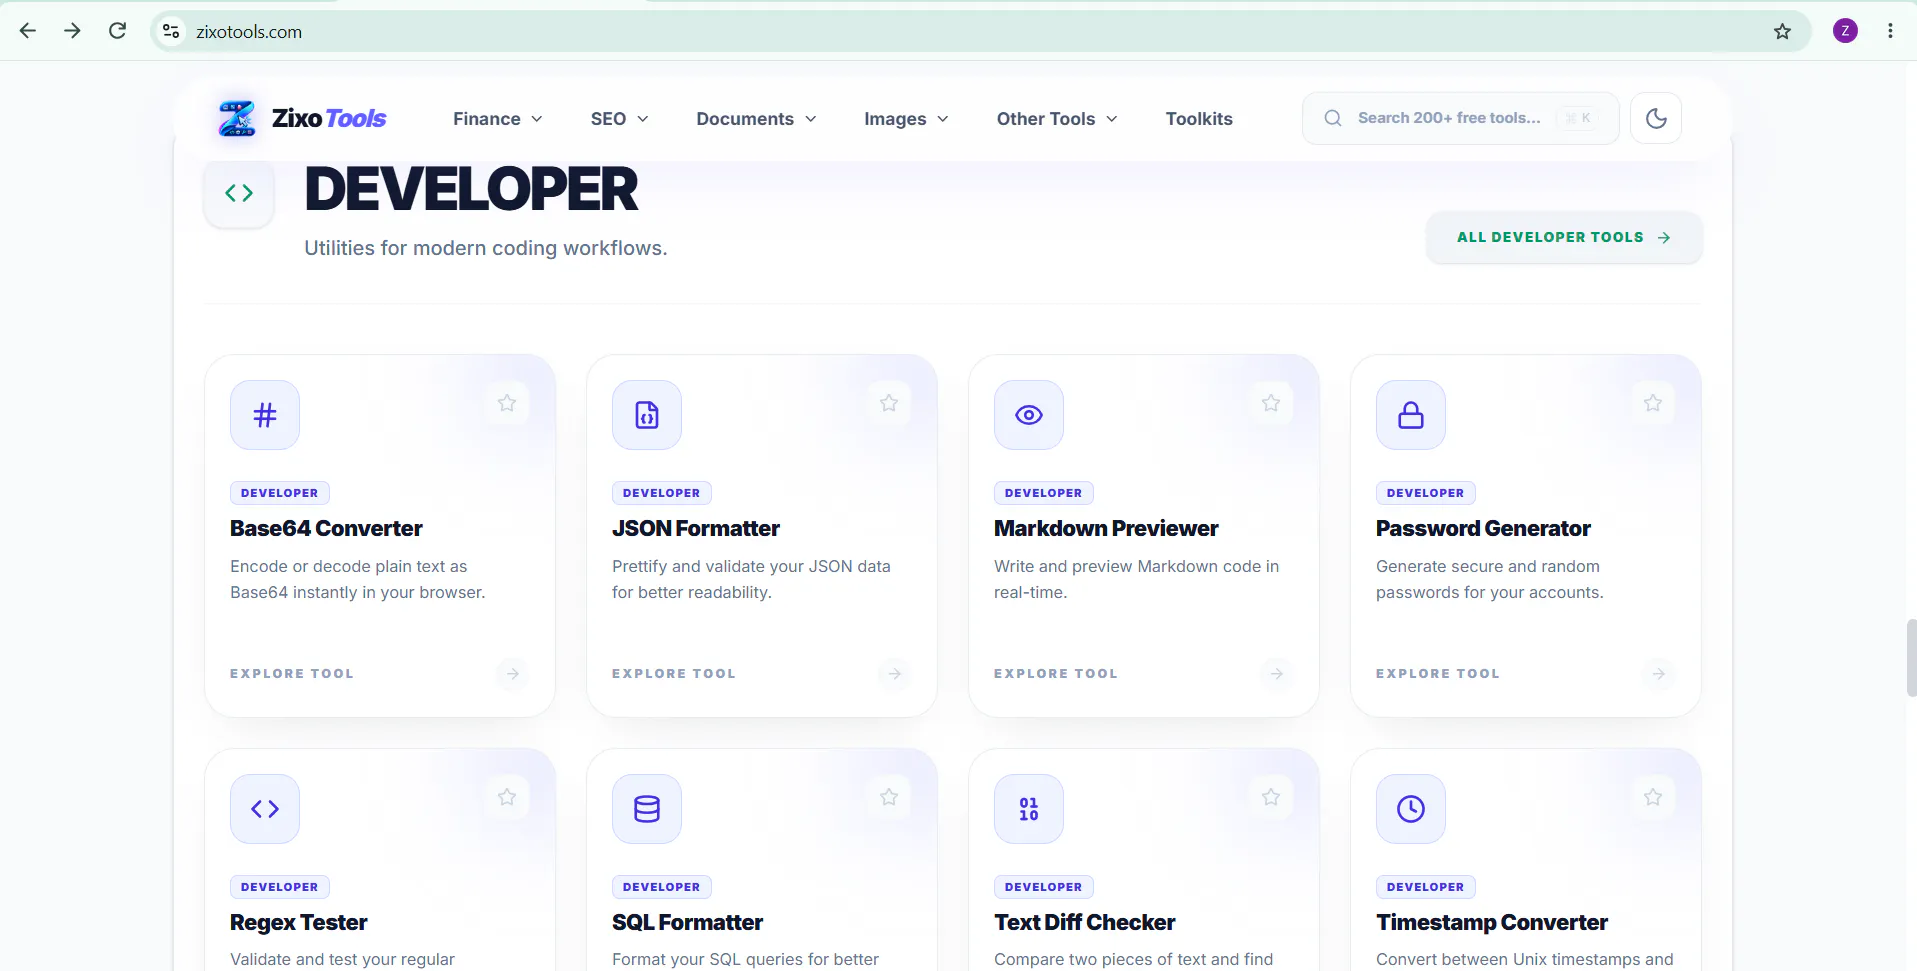Click the Developer section code brackets icon
This screenshot has height=971, width=1917.
pos(239,193)
